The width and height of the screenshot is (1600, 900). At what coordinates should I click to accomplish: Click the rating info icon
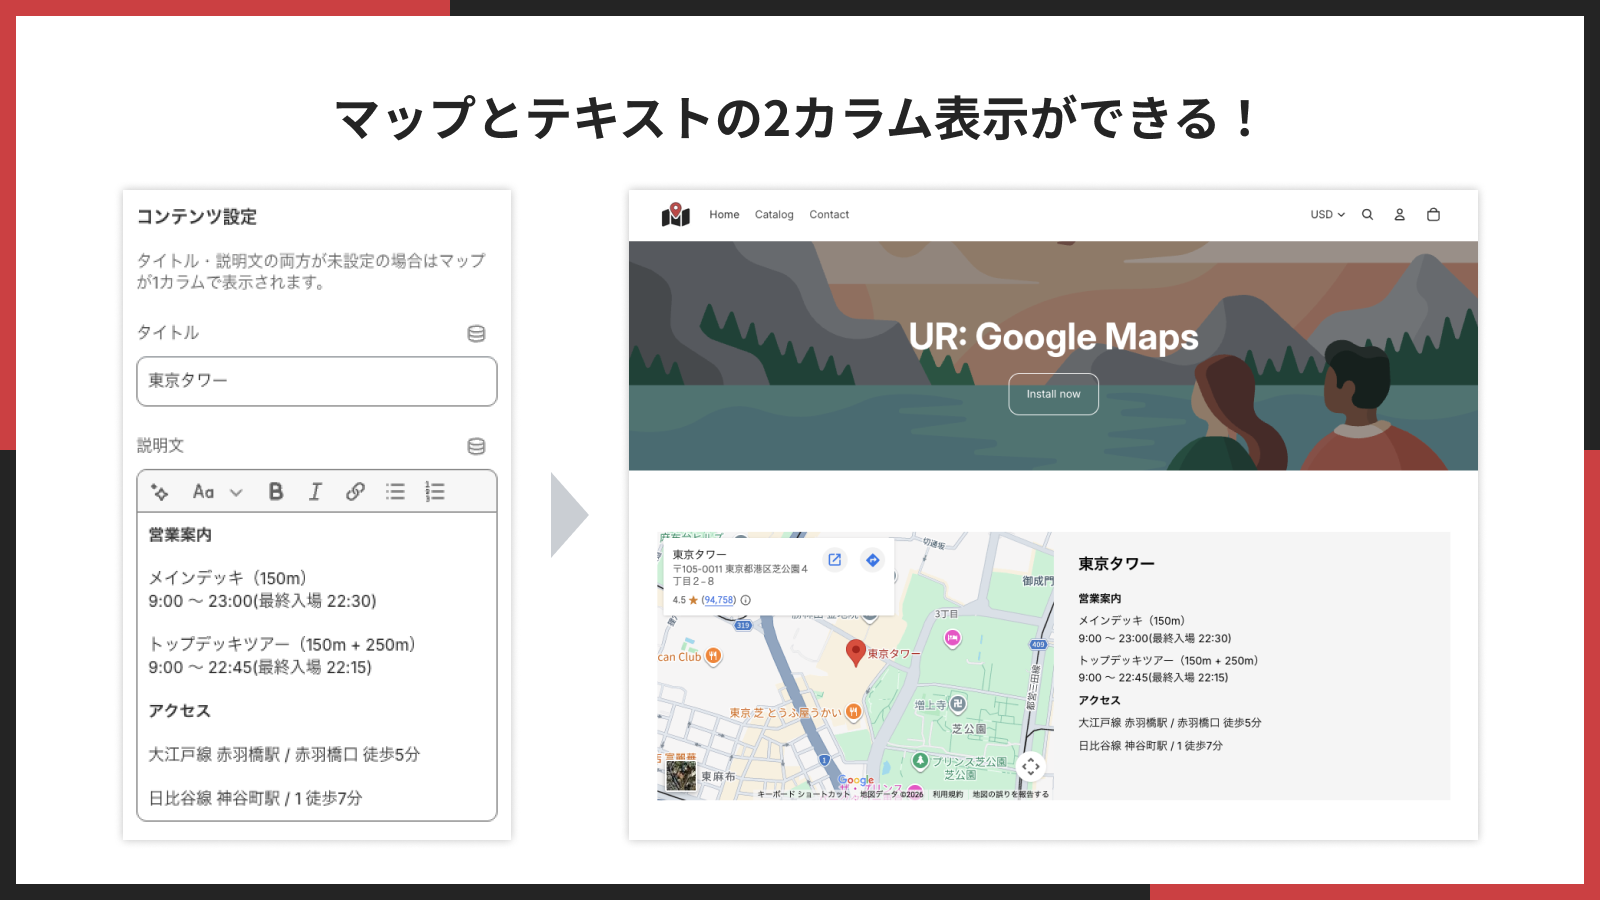tap(746, 600)
